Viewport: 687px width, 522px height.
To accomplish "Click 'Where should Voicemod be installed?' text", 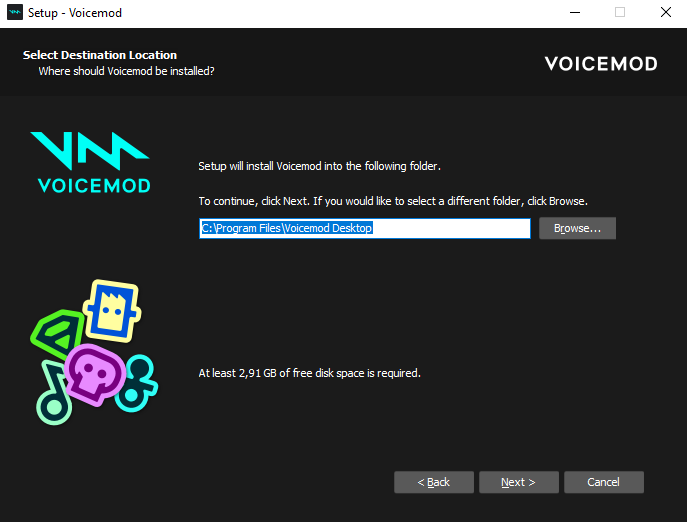I will coord(126,71).
